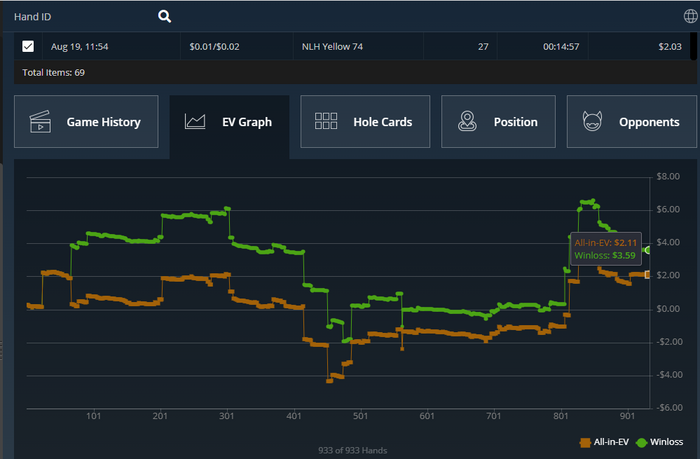
Task: Open the Opponents tab
Action: pos(632,121)
